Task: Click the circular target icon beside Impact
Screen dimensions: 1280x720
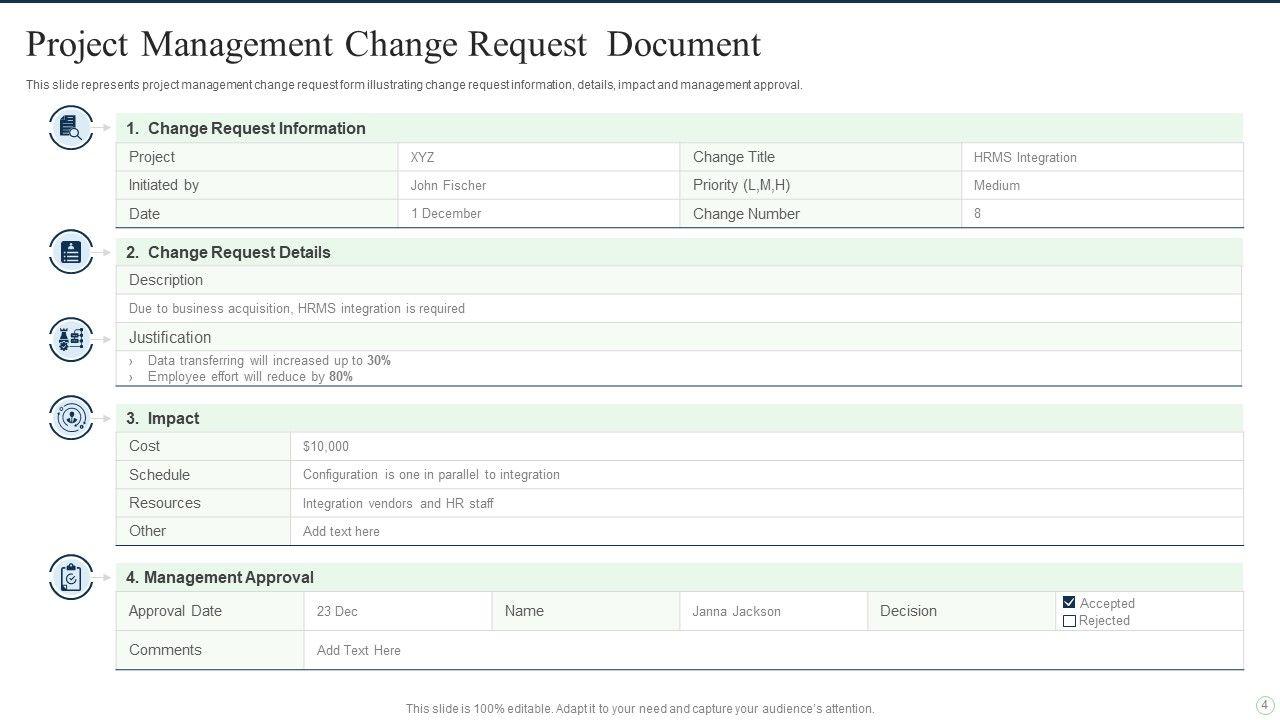Action: tap(71, 418)
